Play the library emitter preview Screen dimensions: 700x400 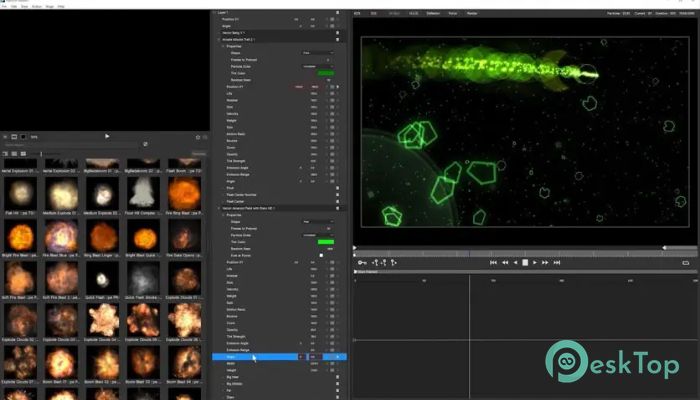click(107, 136)
